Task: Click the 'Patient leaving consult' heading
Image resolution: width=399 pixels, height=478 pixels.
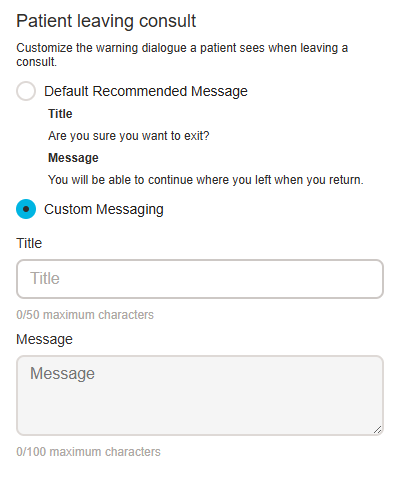Action: 106,21
